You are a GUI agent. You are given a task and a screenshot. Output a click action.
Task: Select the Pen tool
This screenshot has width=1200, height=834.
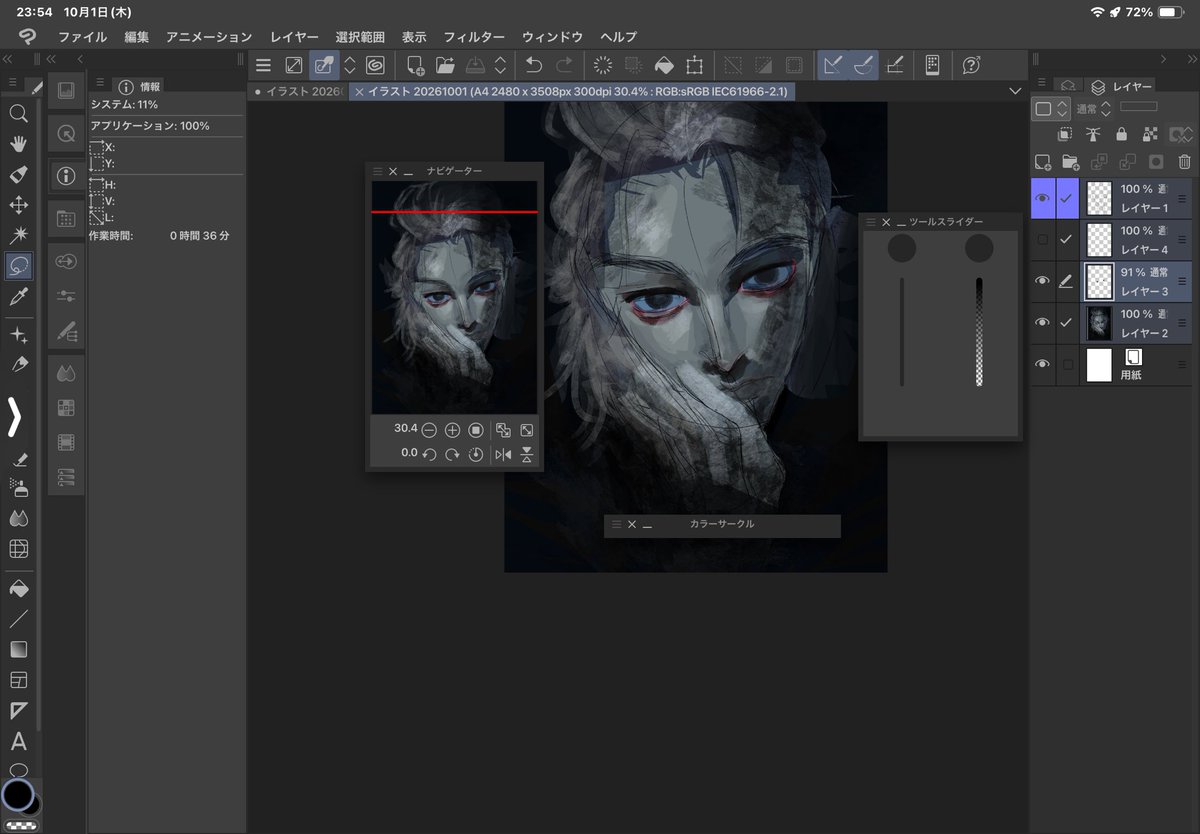[18, 365]
